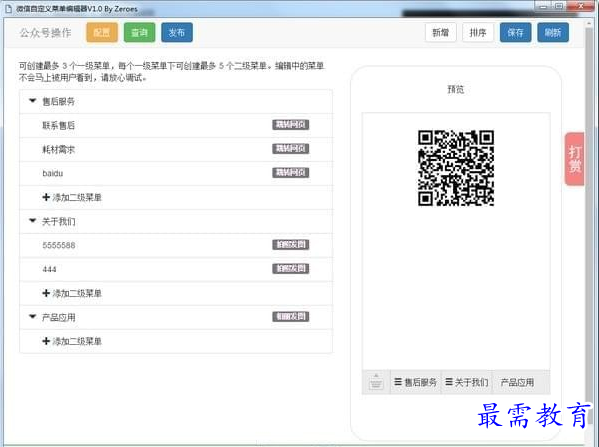Click the 公众号操作 heading label
The height and width of the screenshot is (447, 599).
pos(45,33)
